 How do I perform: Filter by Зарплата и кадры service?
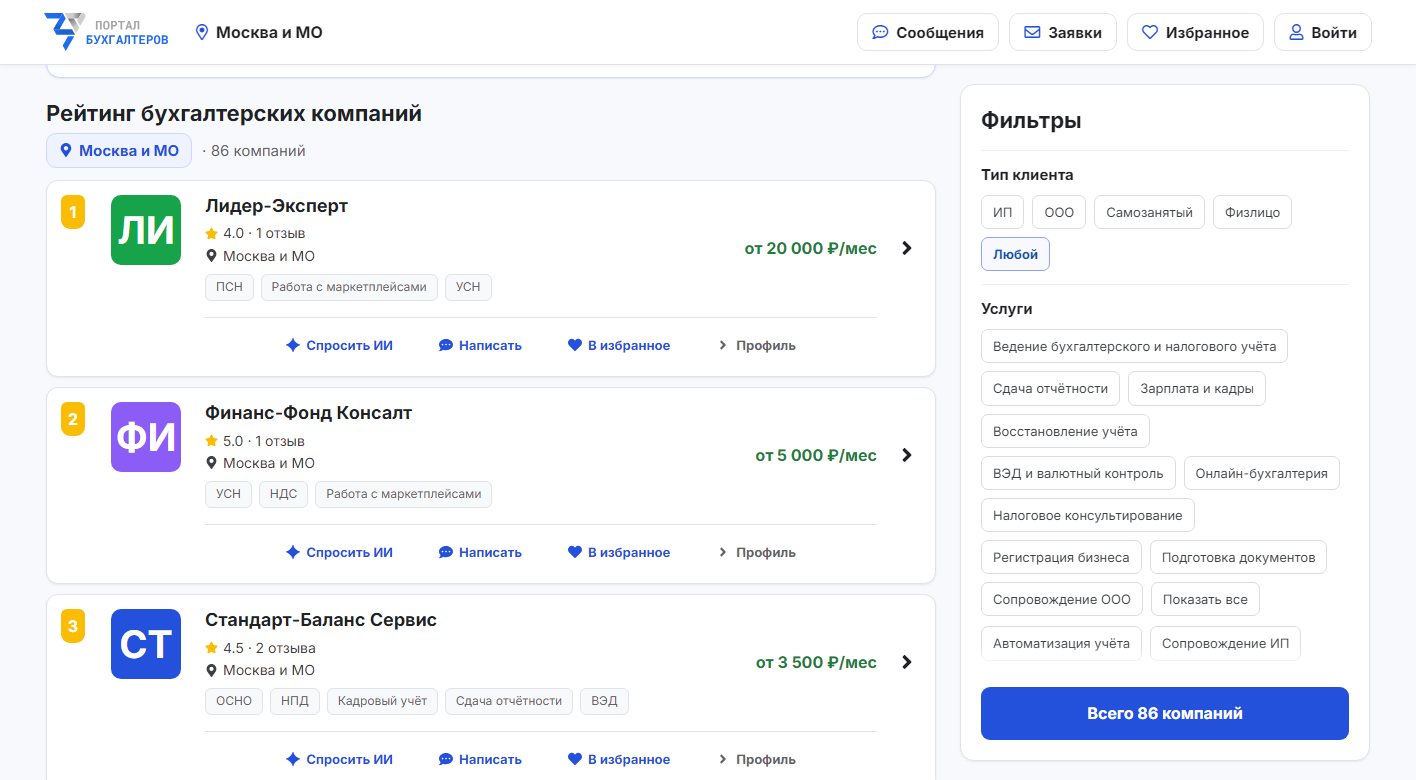point(1197,389)
